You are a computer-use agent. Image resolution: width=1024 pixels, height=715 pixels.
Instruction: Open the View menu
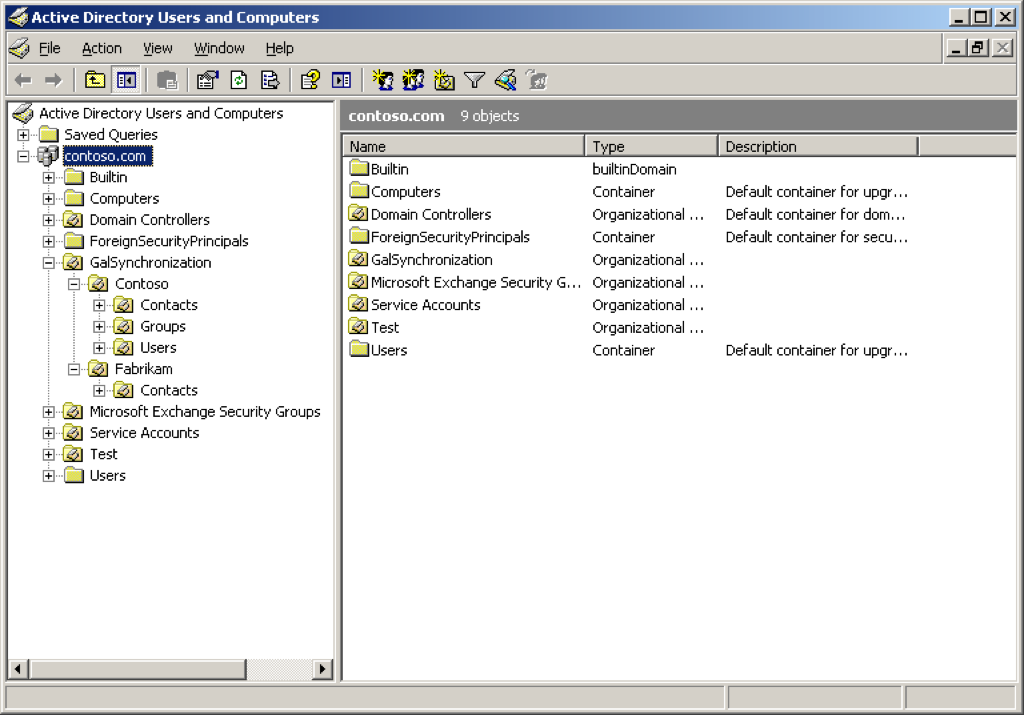[158, 47]
